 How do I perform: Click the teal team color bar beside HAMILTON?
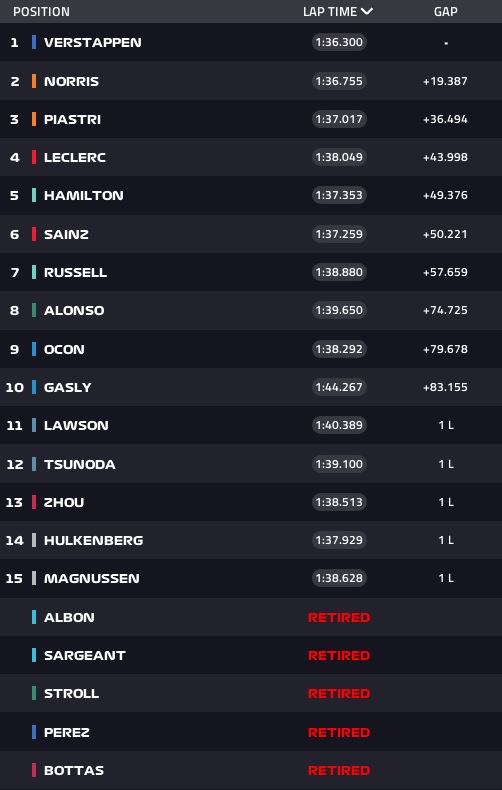point(34,195)
